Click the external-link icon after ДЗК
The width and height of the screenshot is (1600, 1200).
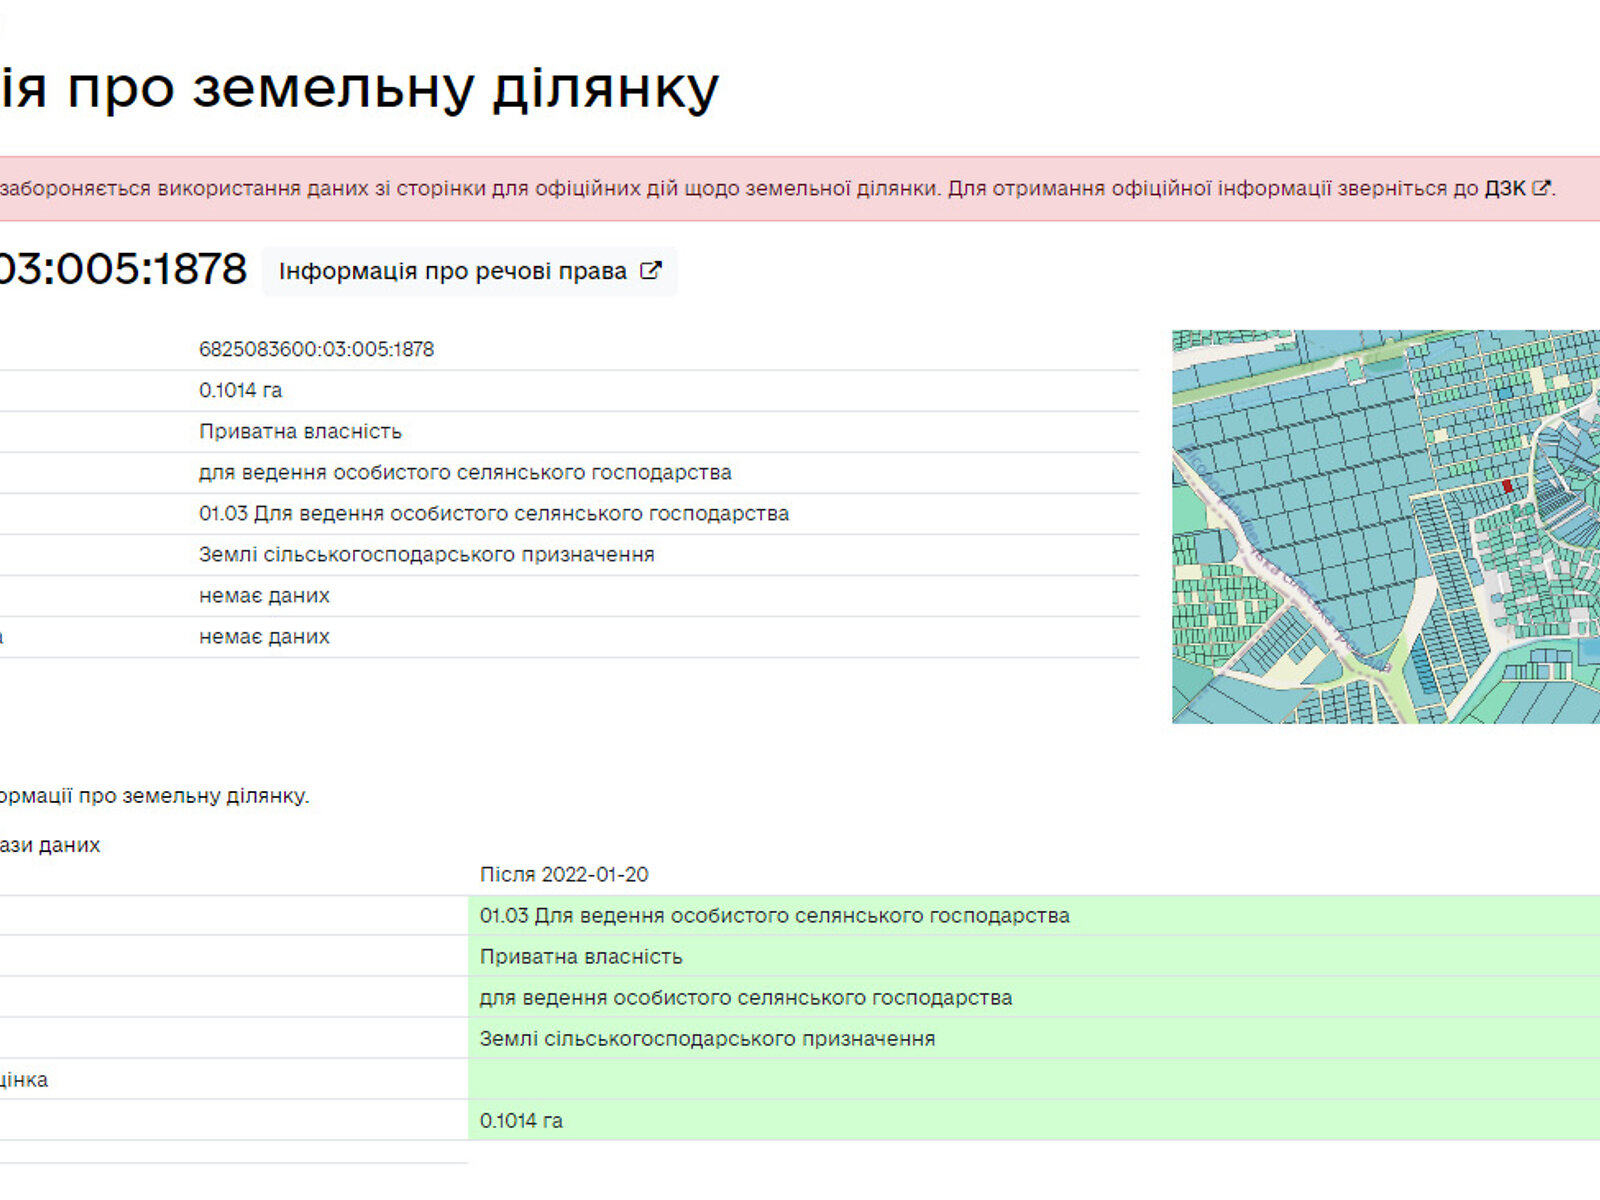pos(1541,188)
